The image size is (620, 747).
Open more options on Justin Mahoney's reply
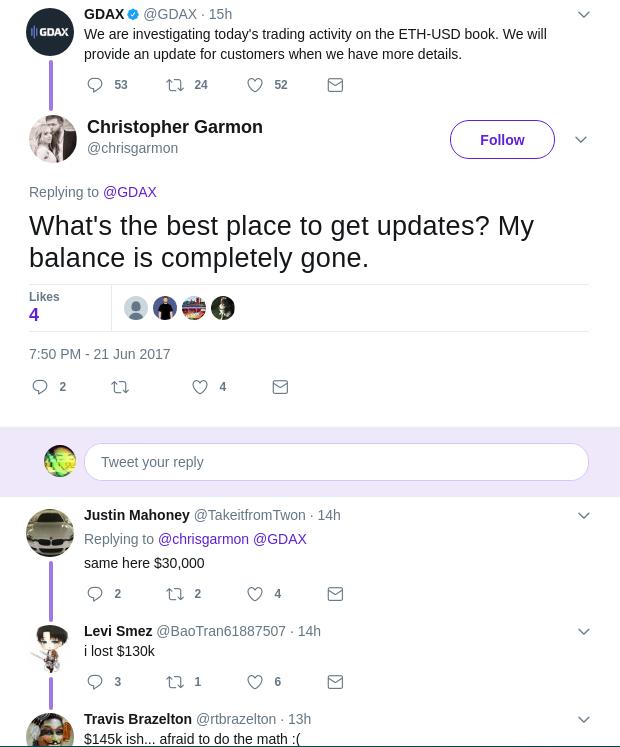[x=584, y=516]
